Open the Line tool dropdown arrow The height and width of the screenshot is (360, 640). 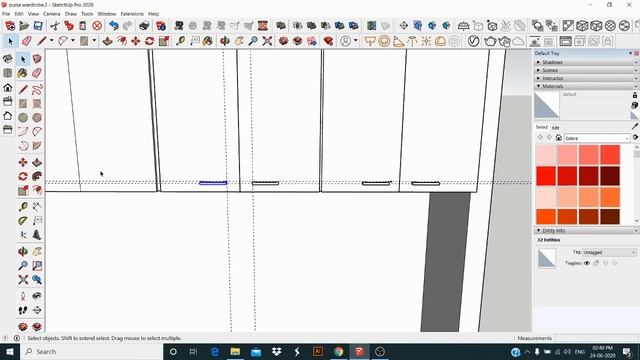51,41
